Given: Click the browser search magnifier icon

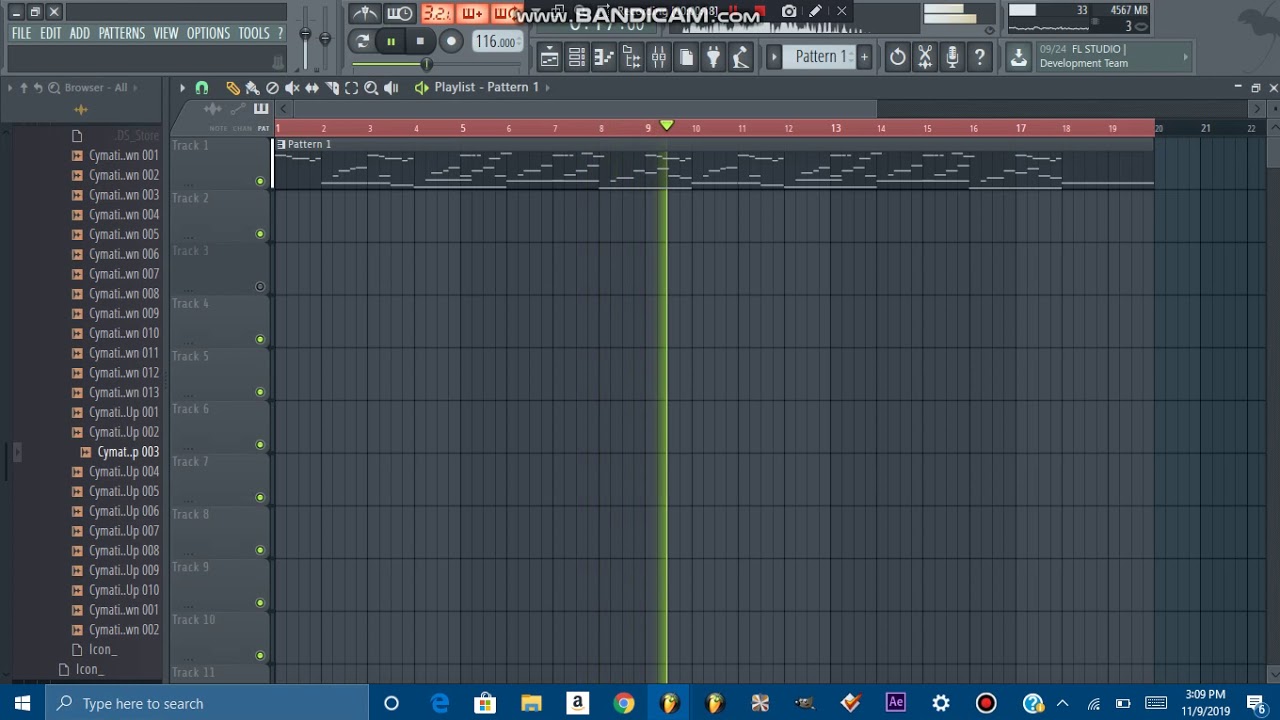Looking at the screenshot, I should 54,88.
